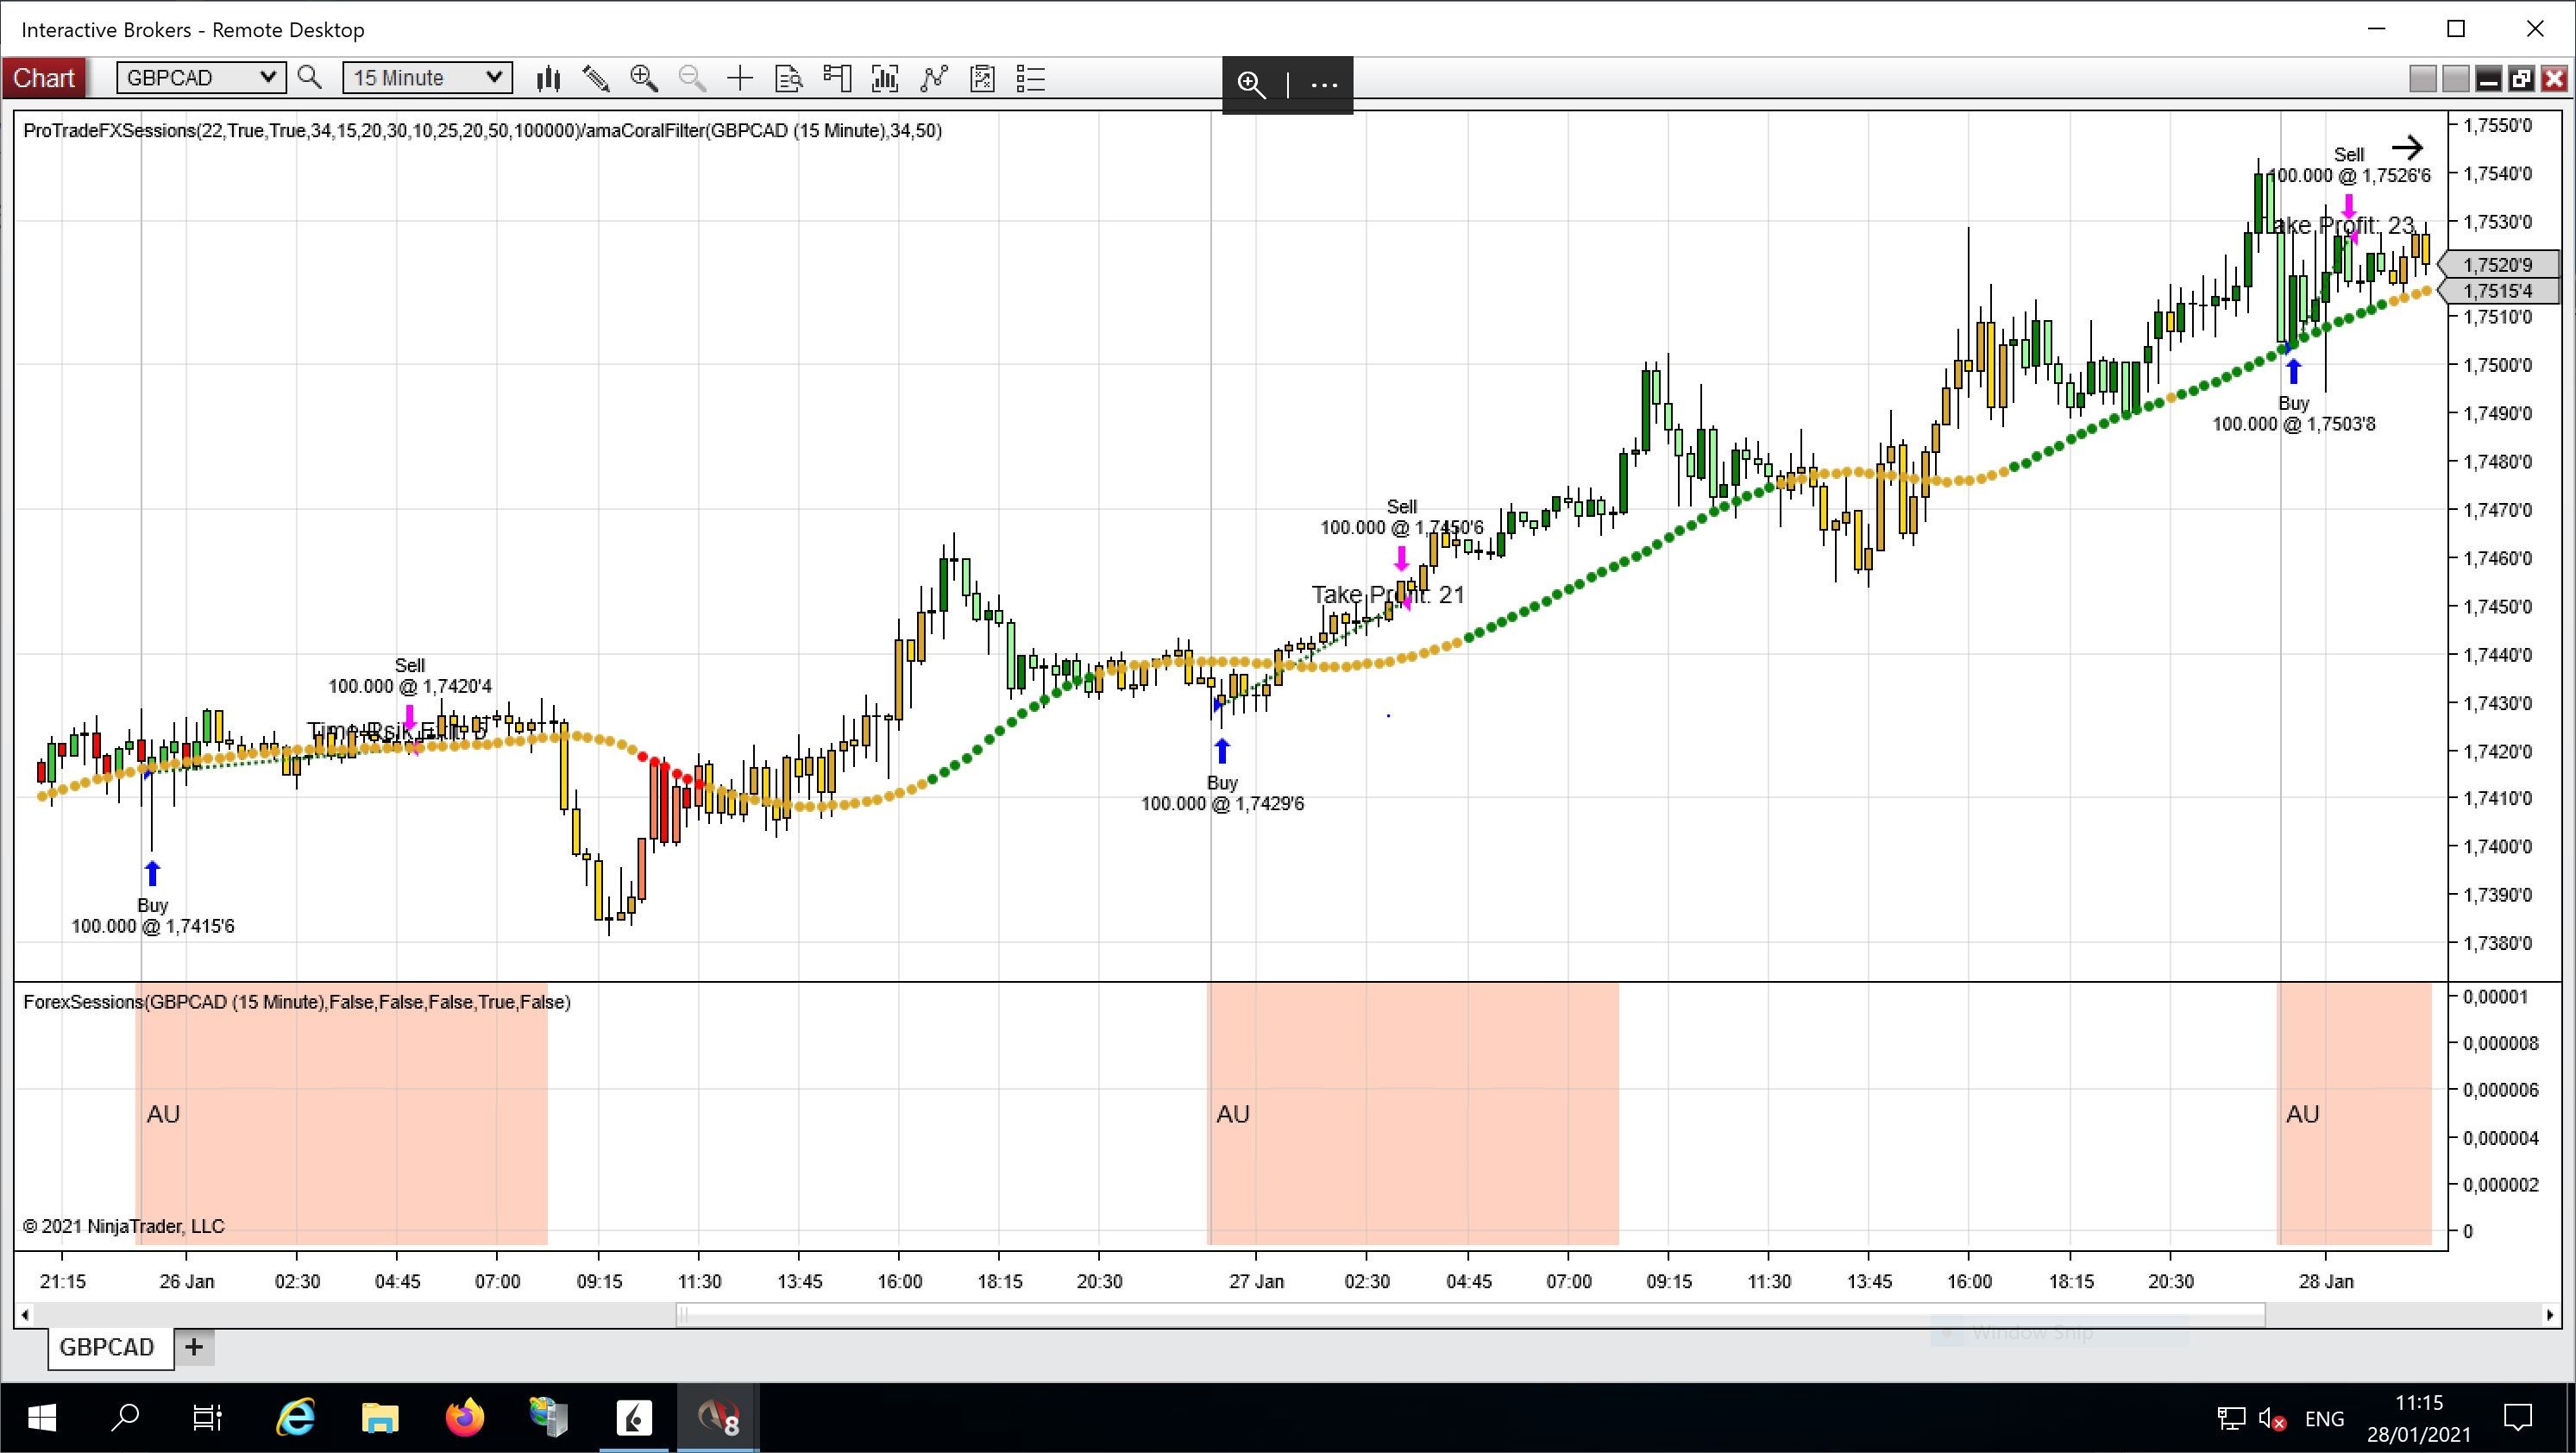Open remote desktop more options ellipsis
This screenshot has width=2576, height=1453.
pyautogui.click(x=1324, y=85)
